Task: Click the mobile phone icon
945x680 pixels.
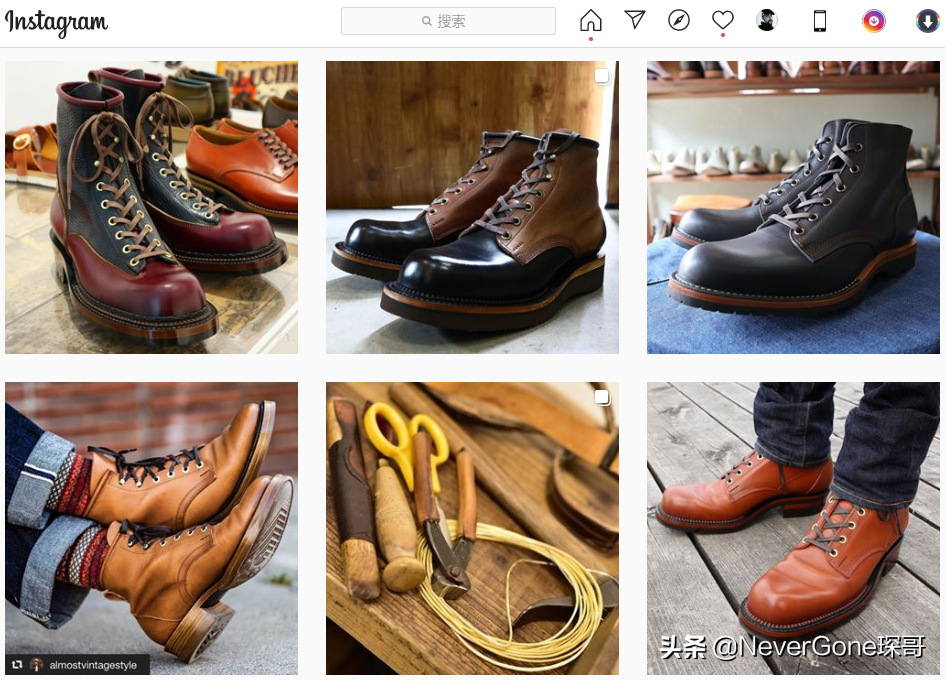Action: [x=820, y=21]
